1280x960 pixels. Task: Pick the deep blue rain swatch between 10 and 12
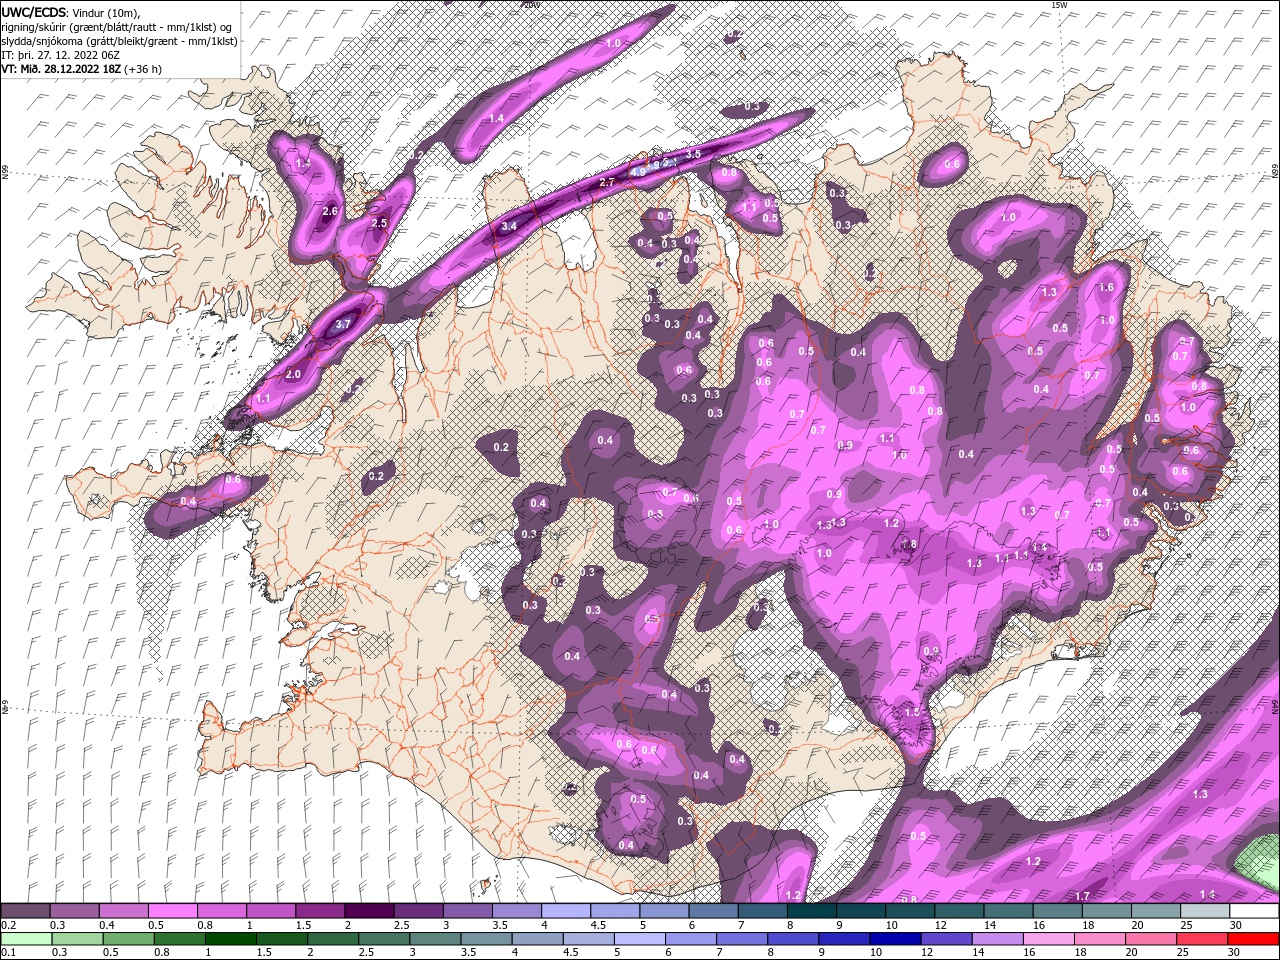pos(894,938)
